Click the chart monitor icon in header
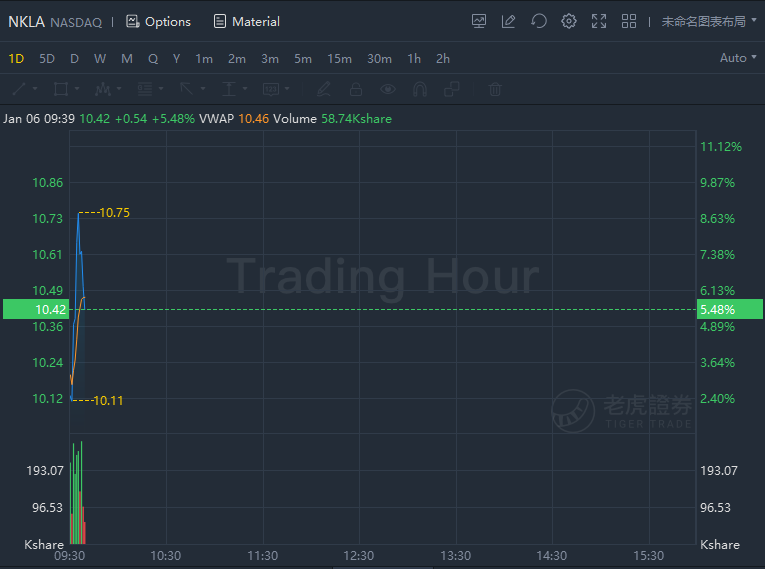 [x=479, y=21]
